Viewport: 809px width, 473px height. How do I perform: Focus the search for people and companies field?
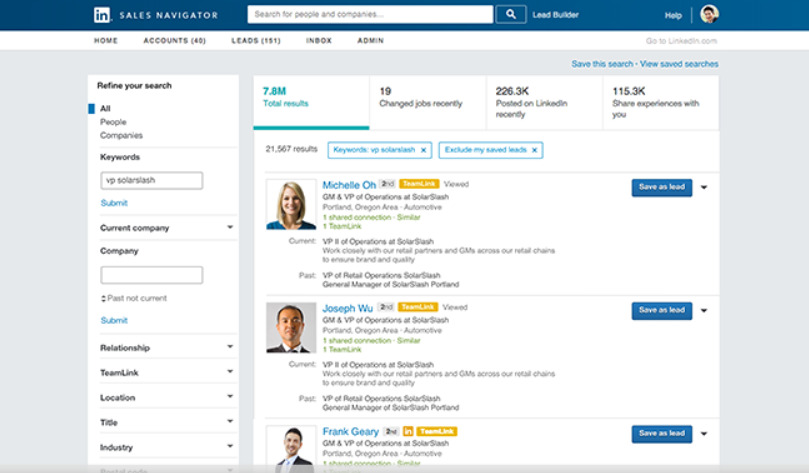pyautogui.click(x=370, y=14)
